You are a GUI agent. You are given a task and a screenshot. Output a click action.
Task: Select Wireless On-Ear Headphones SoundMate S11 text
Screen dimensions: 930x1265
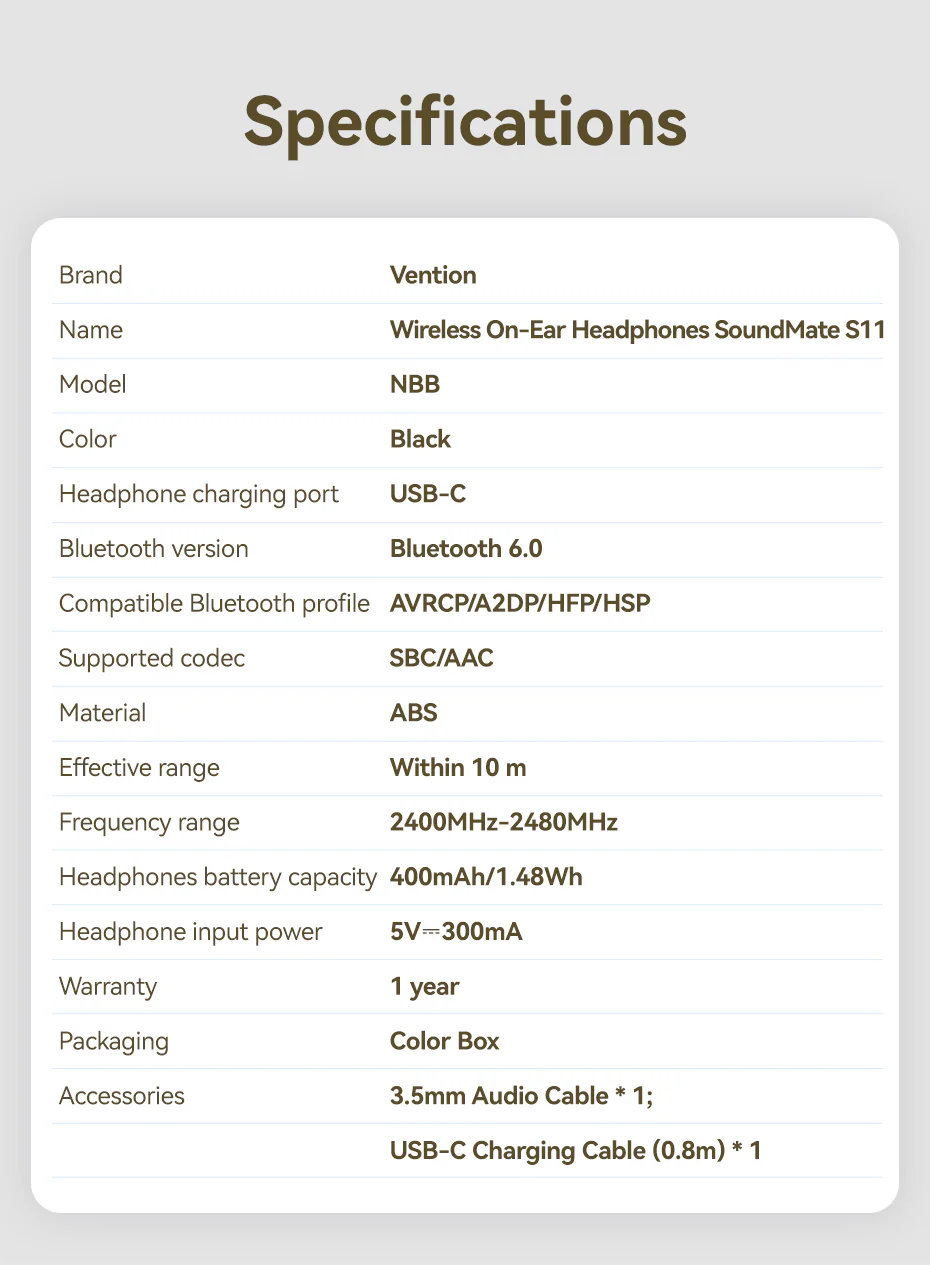coord(638,330)
